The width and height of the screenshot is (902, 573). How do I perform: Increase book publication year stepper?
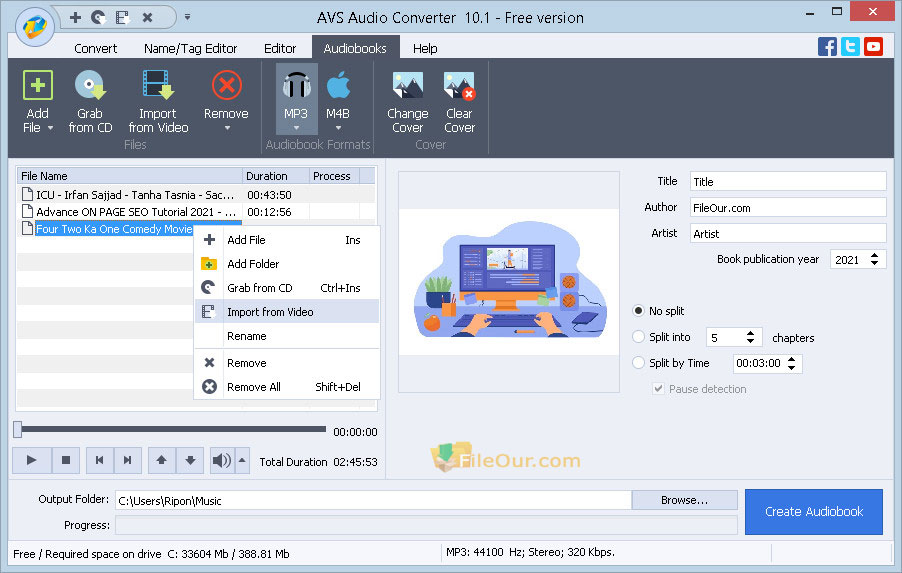coord(874,255)
